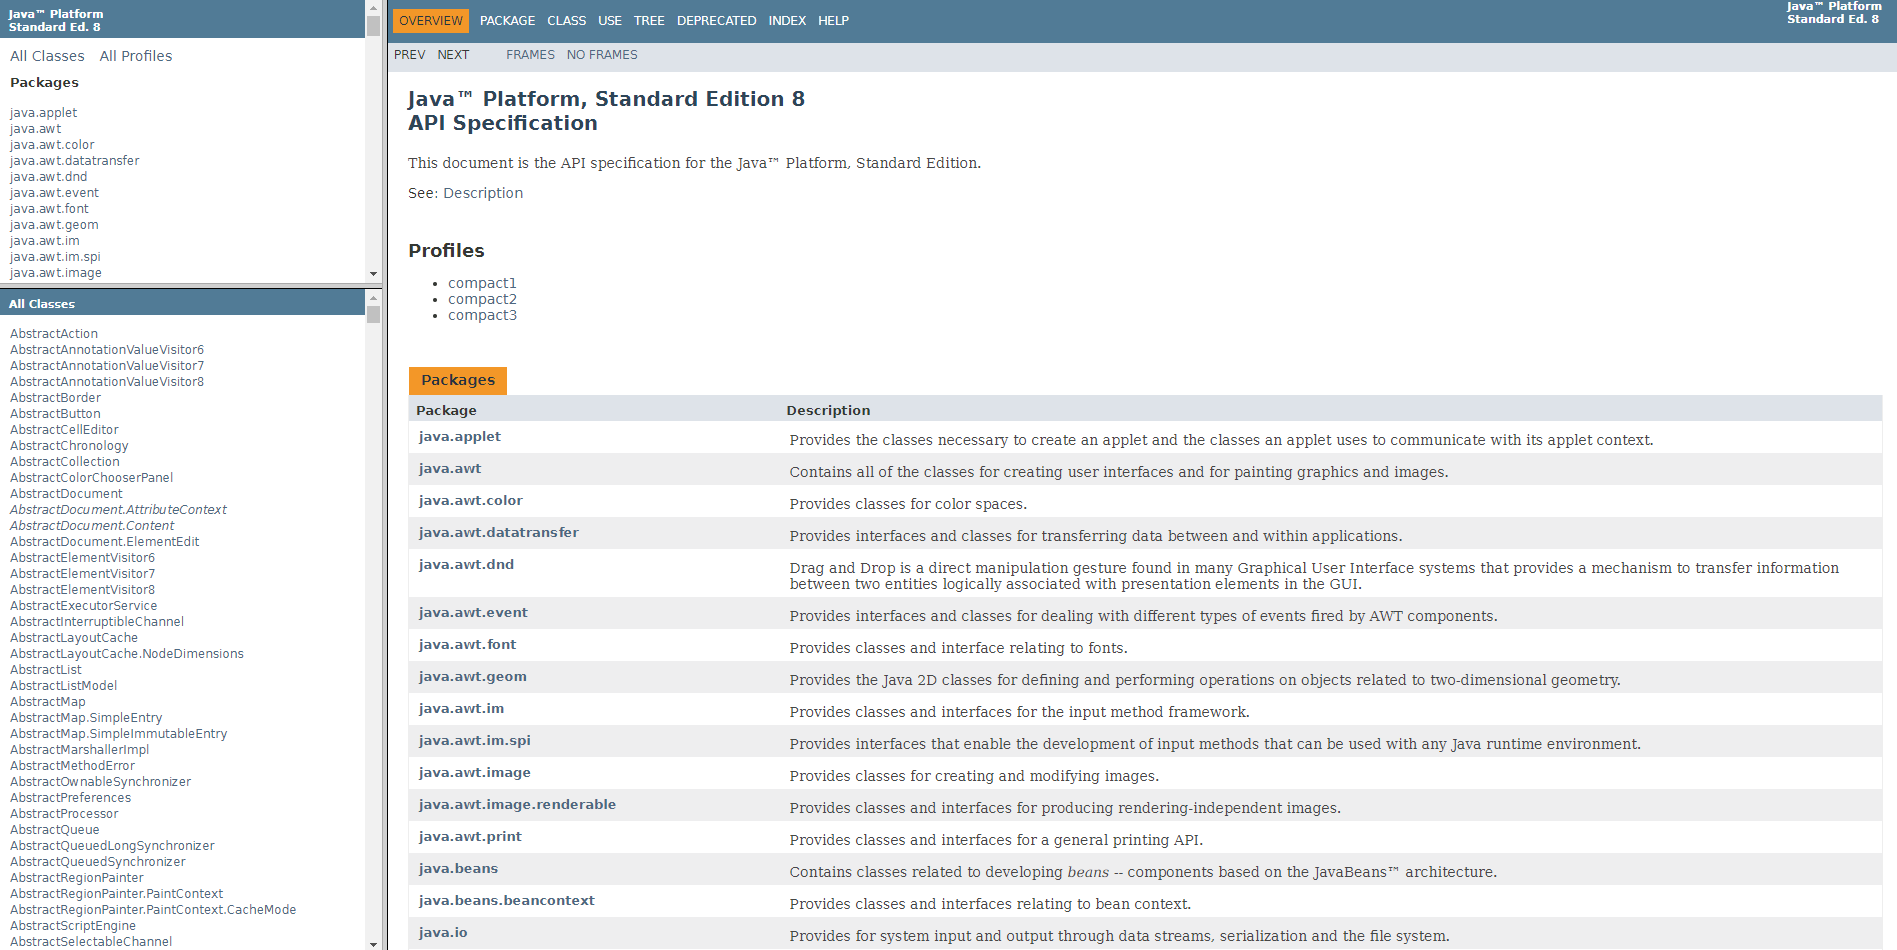Click All Classes frame scrollbar down arrow

pos(373,943)
